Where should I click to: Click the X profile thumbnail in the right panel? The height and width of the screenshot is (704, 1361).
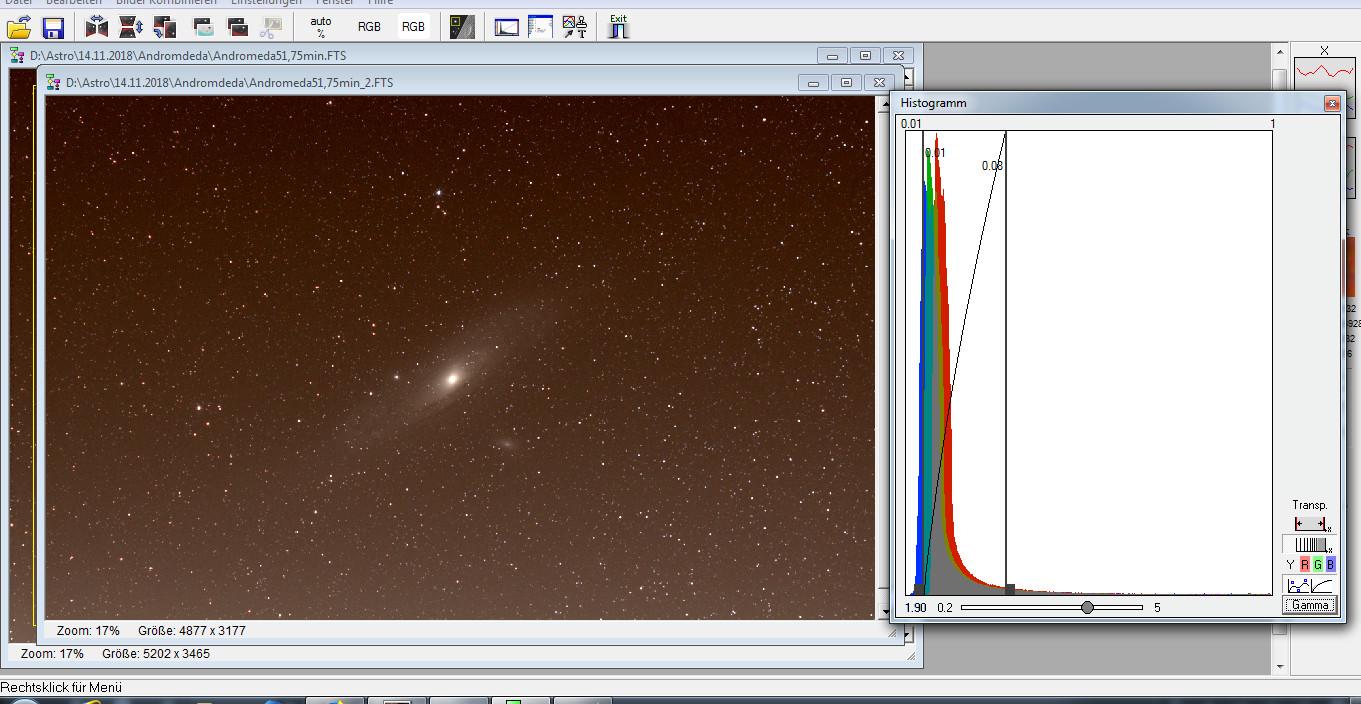[x=1324, y=72]
